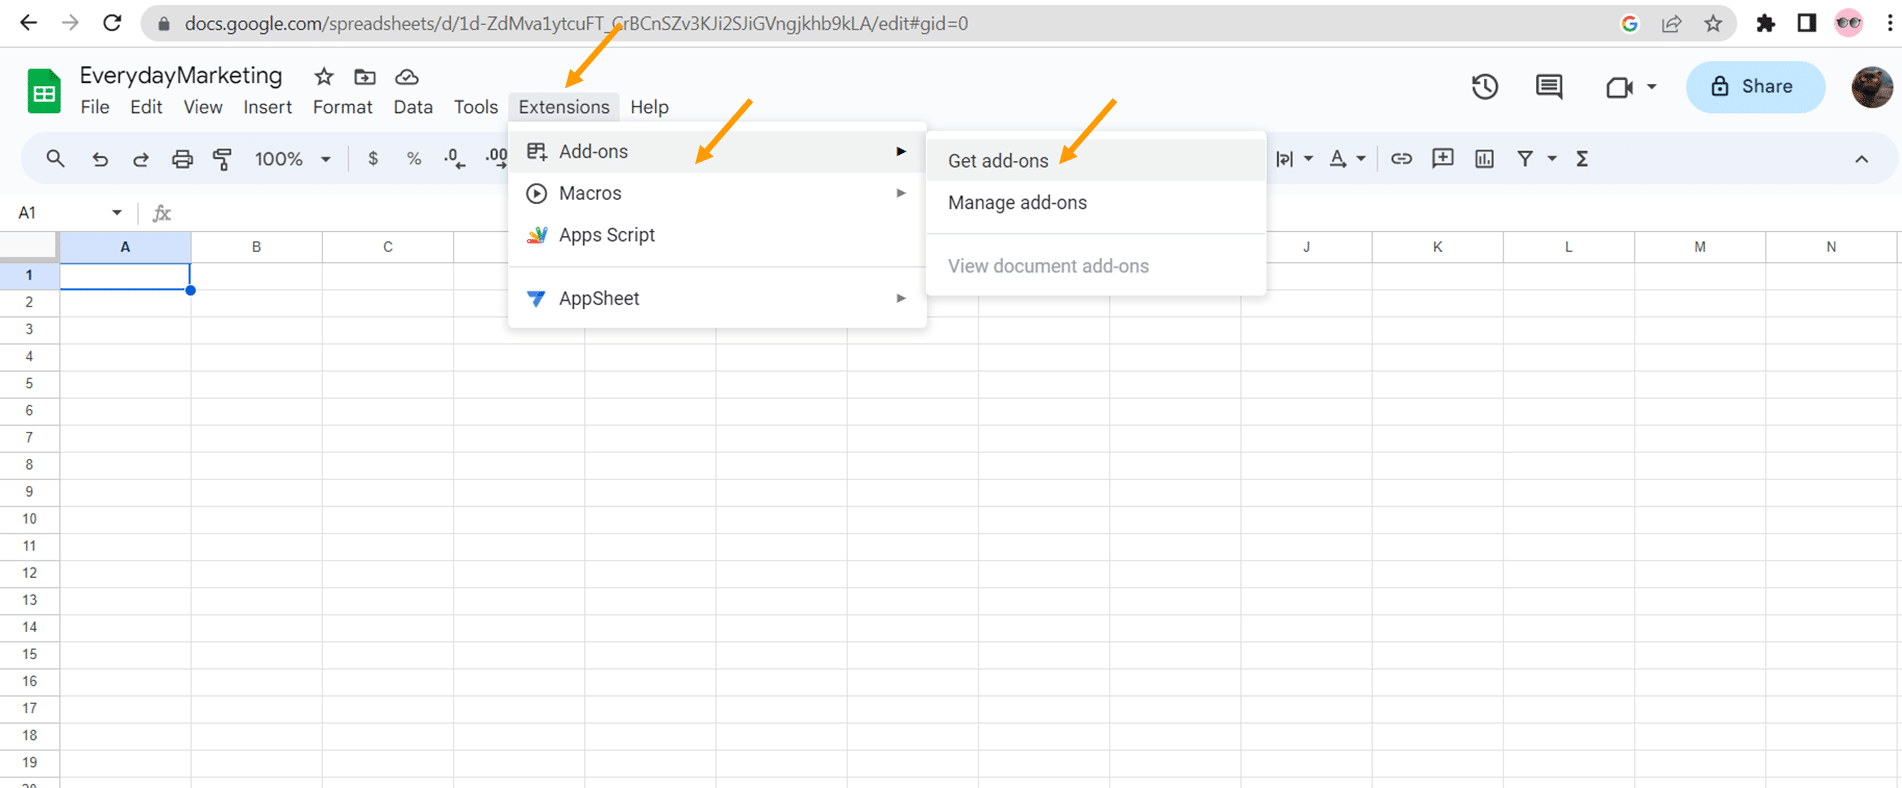Click the functions sigma icon

tap(1582, 159)
